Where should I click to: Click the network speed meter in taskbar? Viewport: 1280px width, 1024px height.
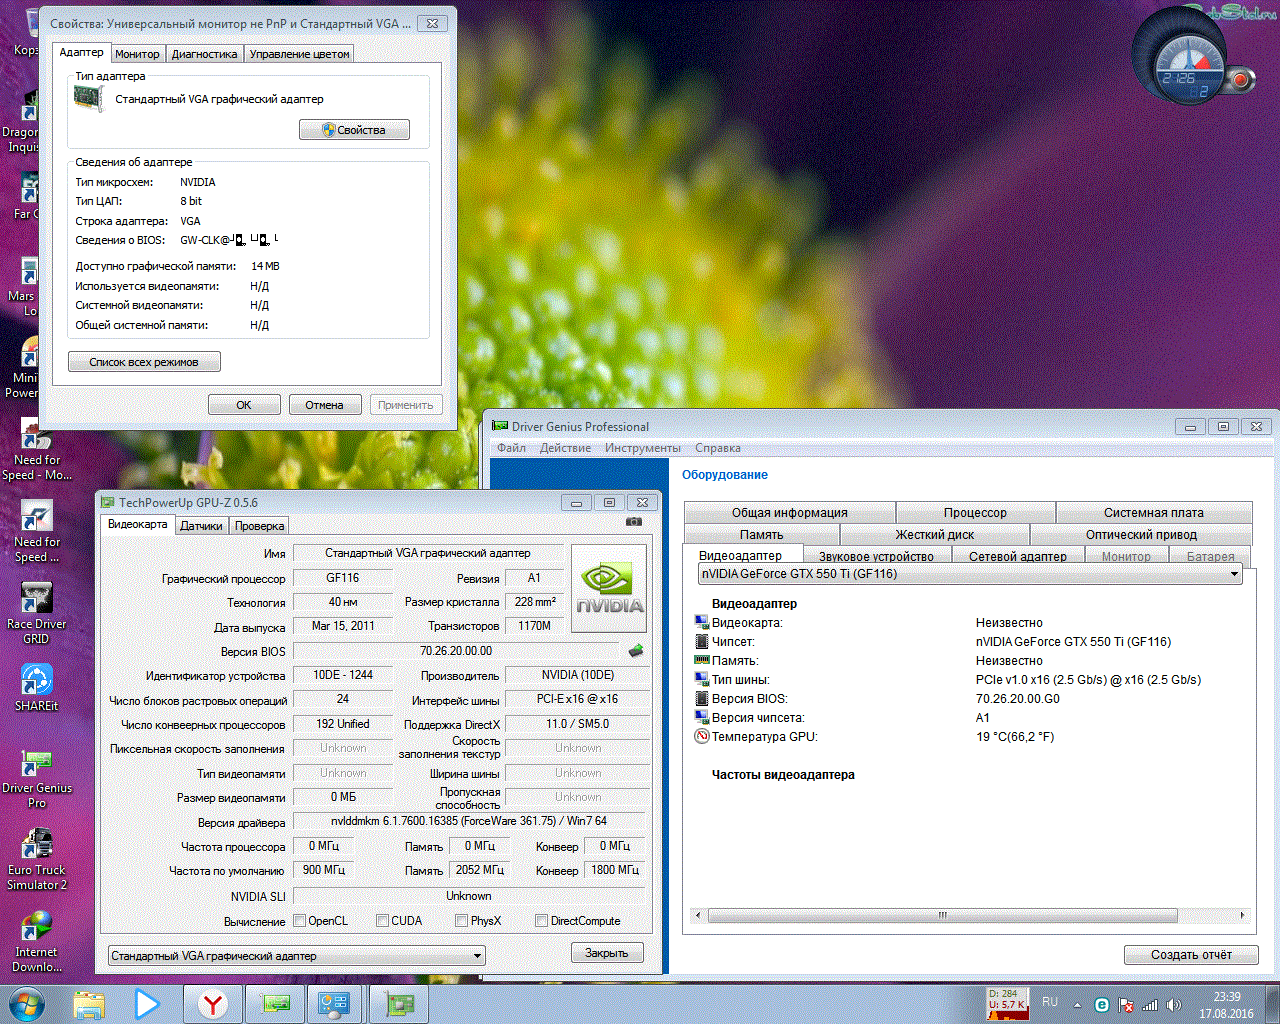click(1007, 1003)
